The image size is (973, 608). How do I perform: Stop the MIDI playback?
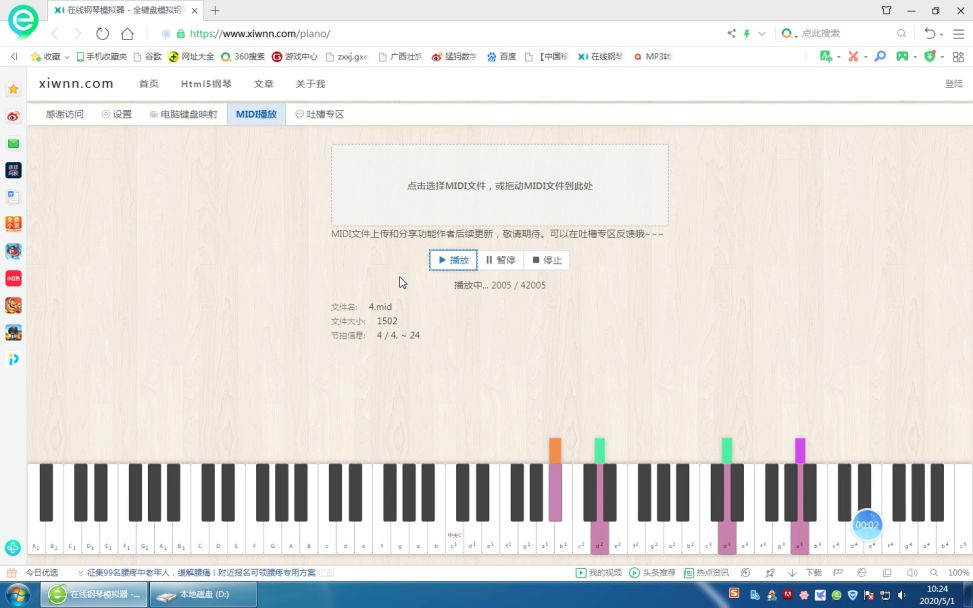[547, 260]
